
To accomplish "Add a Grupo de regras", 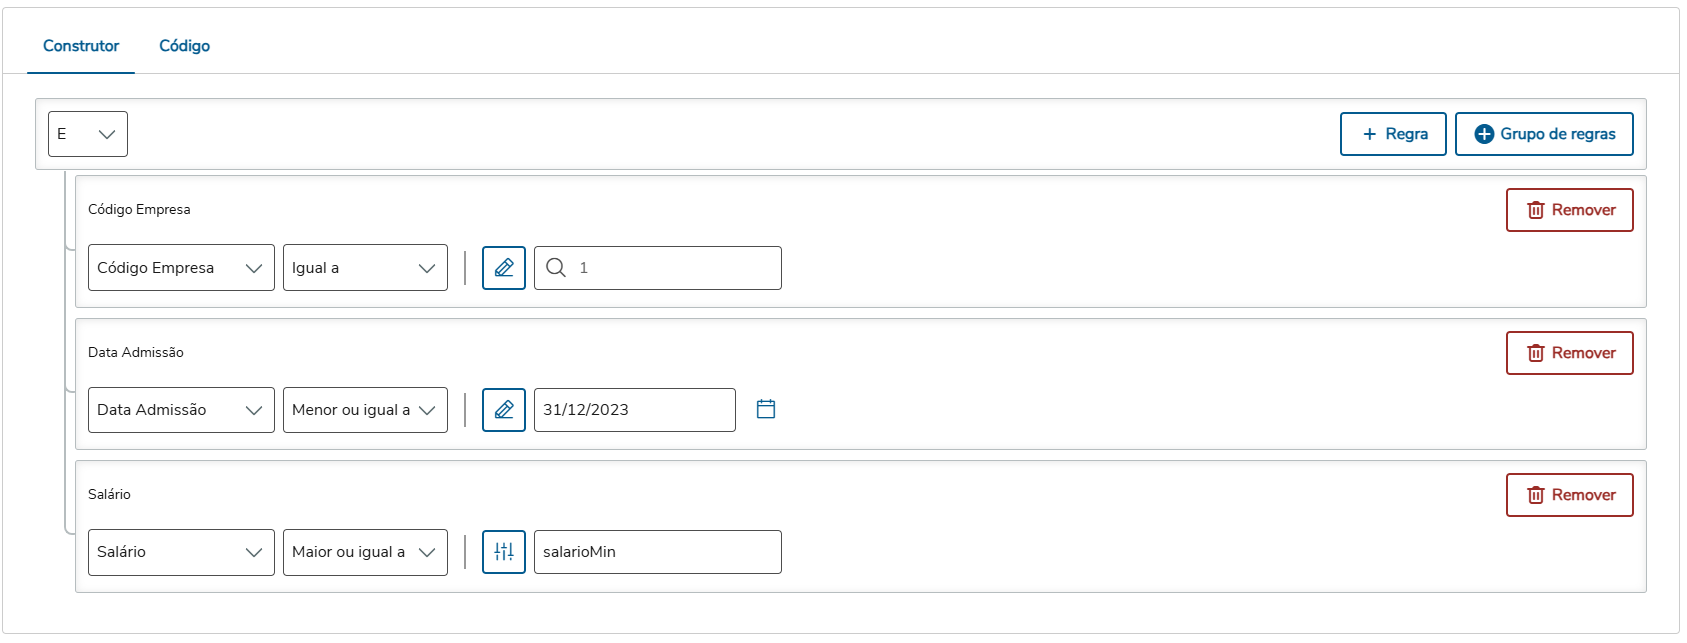I will (1544, 134).
